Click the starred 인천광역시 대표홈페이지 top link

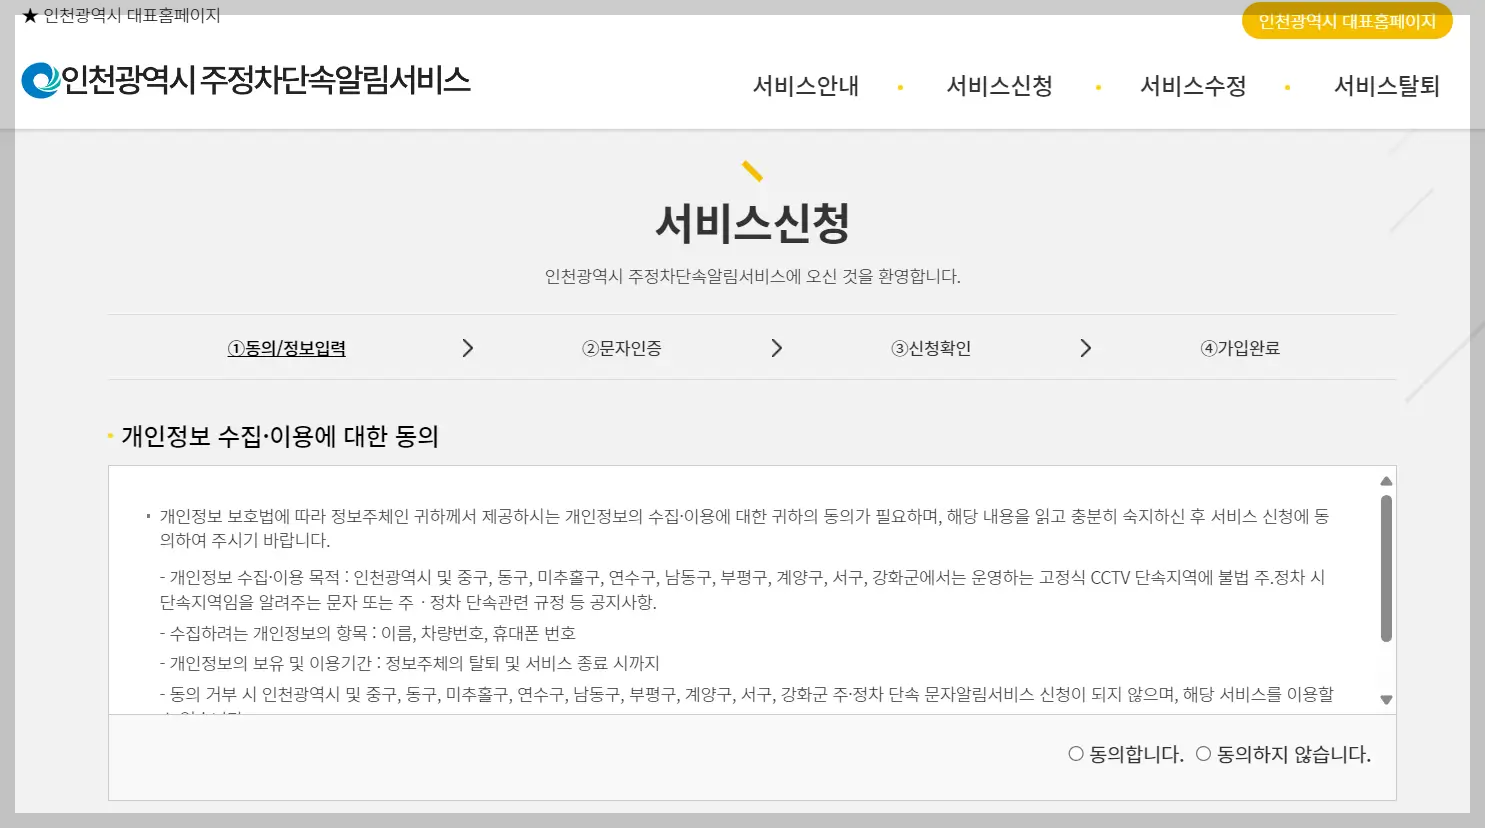pos(120,15)
